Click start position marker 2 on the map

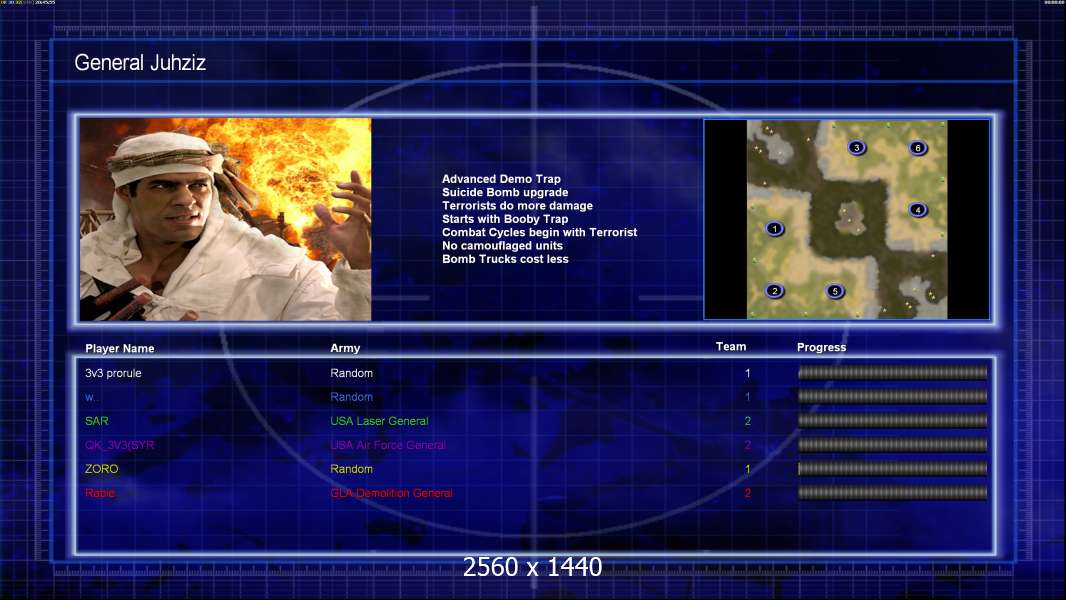coord(774,291)
